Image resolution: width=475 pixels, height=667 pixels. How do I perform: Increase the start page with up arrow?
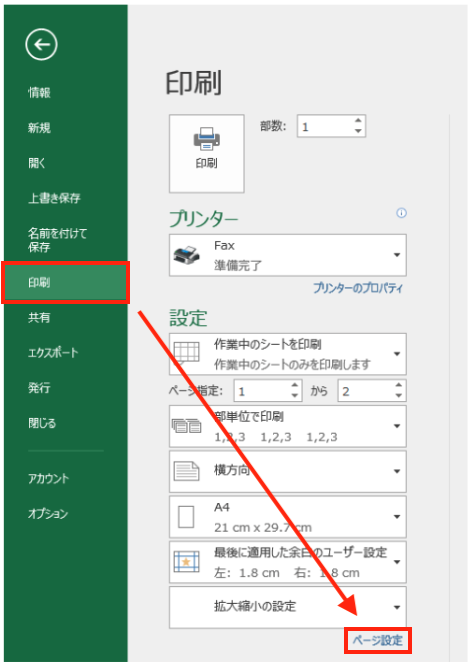295,385
